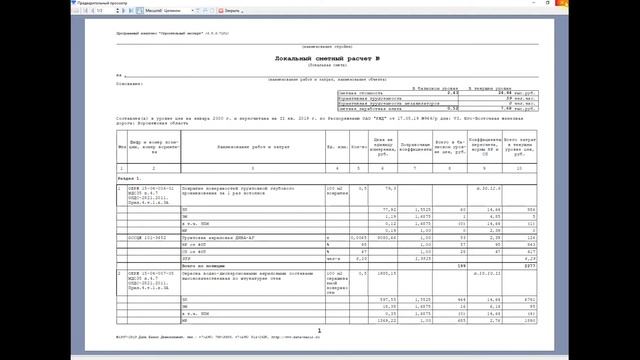This screenshot has width=640, height=360.
Task: Minimize the preview window
Action: click(534, 3)
